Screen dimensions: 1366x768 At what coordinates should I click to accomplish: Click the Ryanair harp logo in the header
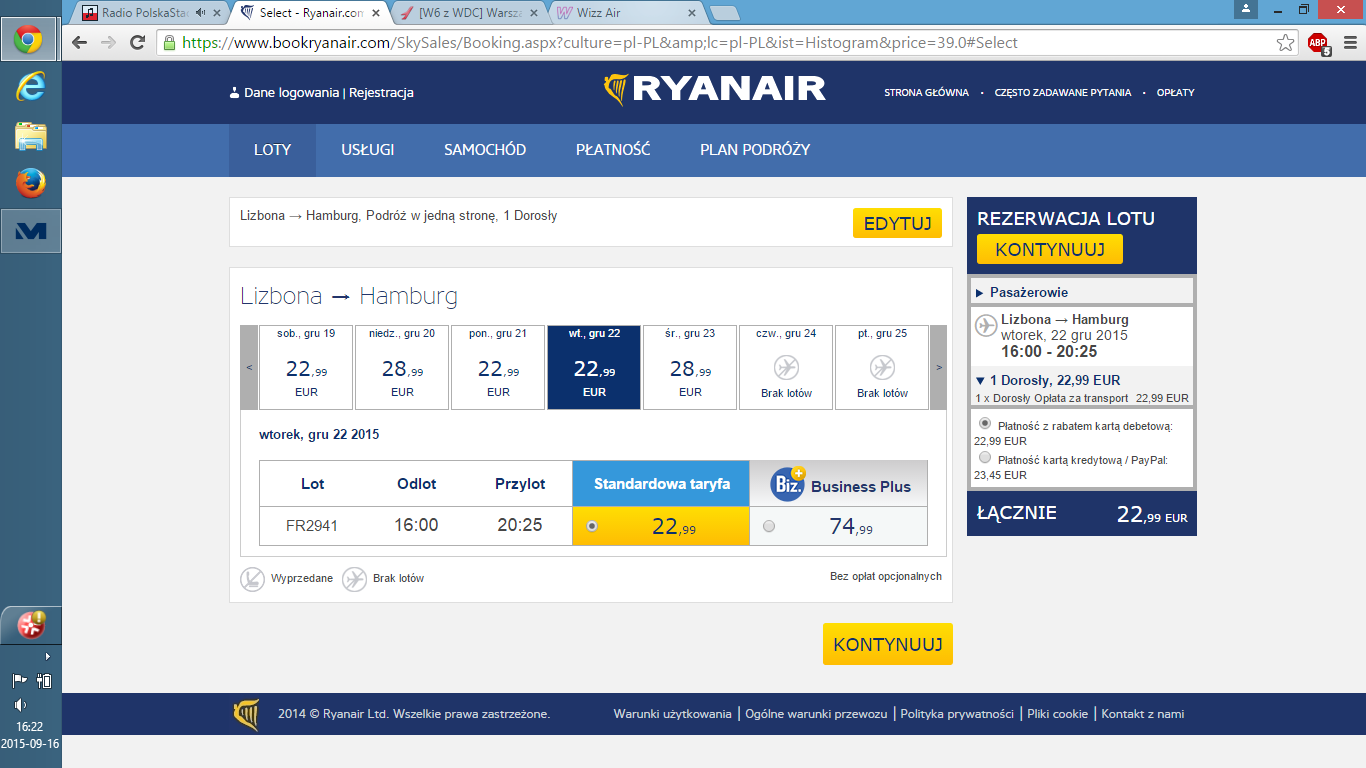615,89
